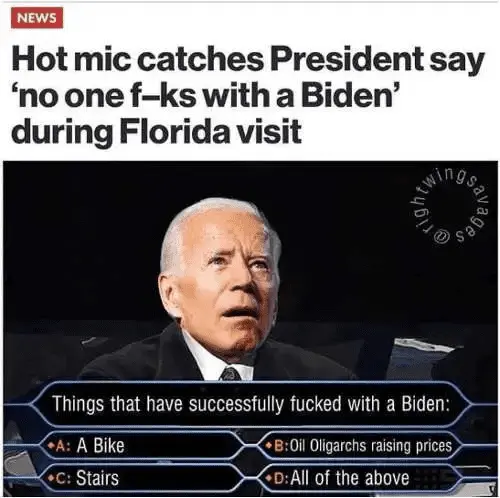Click the red NEWS category tag
Screen dimensions: 500x498
pos(37,18)
